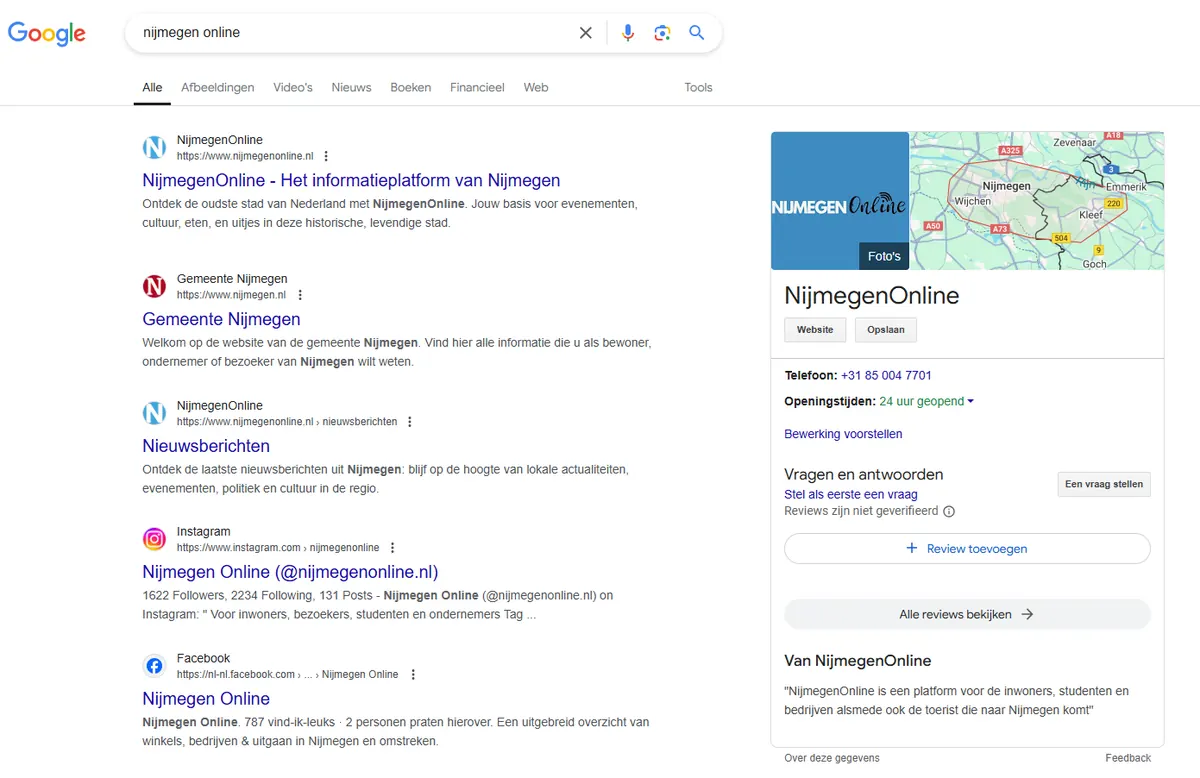Click Over deze gegevens link

(832, 758)
